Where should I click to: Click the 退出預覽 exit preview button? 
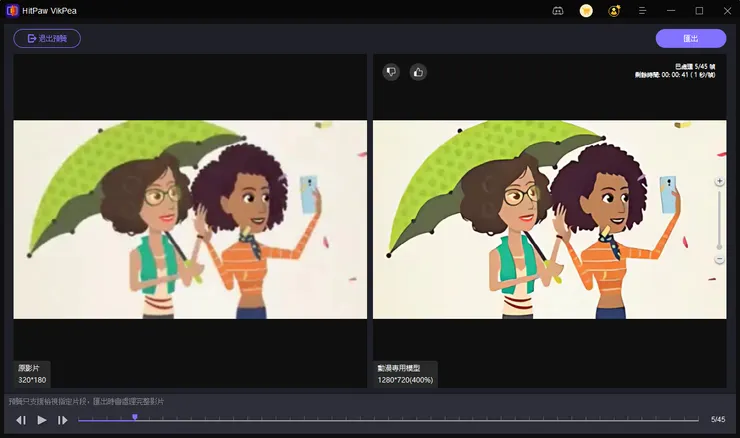click(x=47, y=38)
